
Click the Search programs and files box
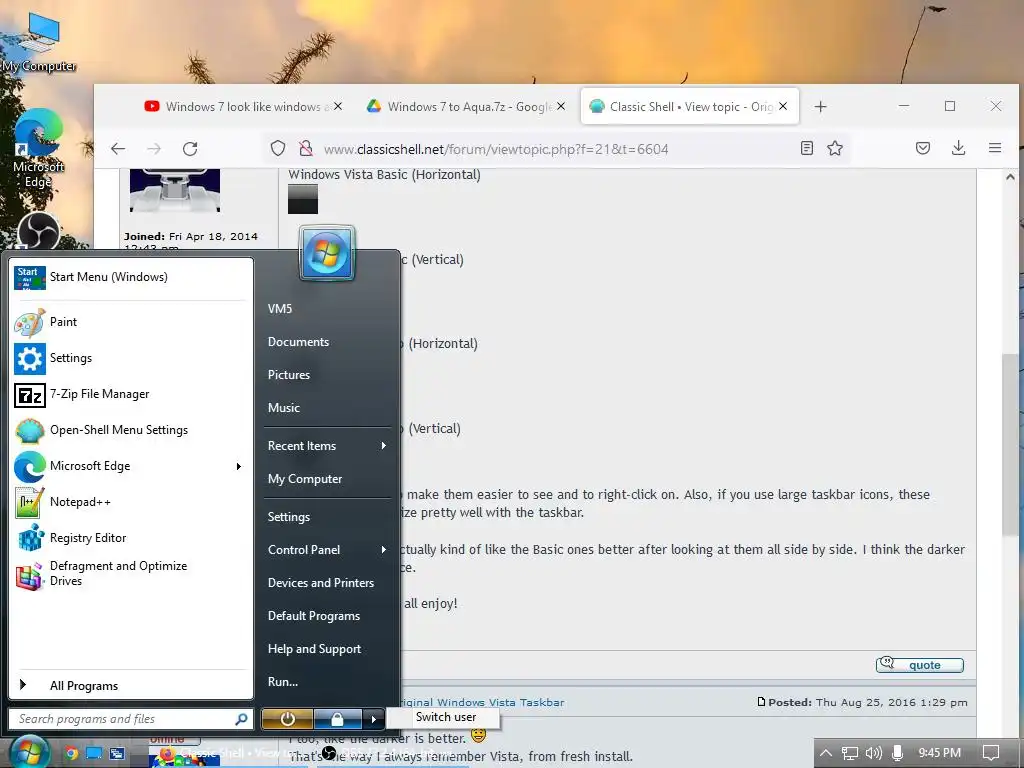(129, 719)
